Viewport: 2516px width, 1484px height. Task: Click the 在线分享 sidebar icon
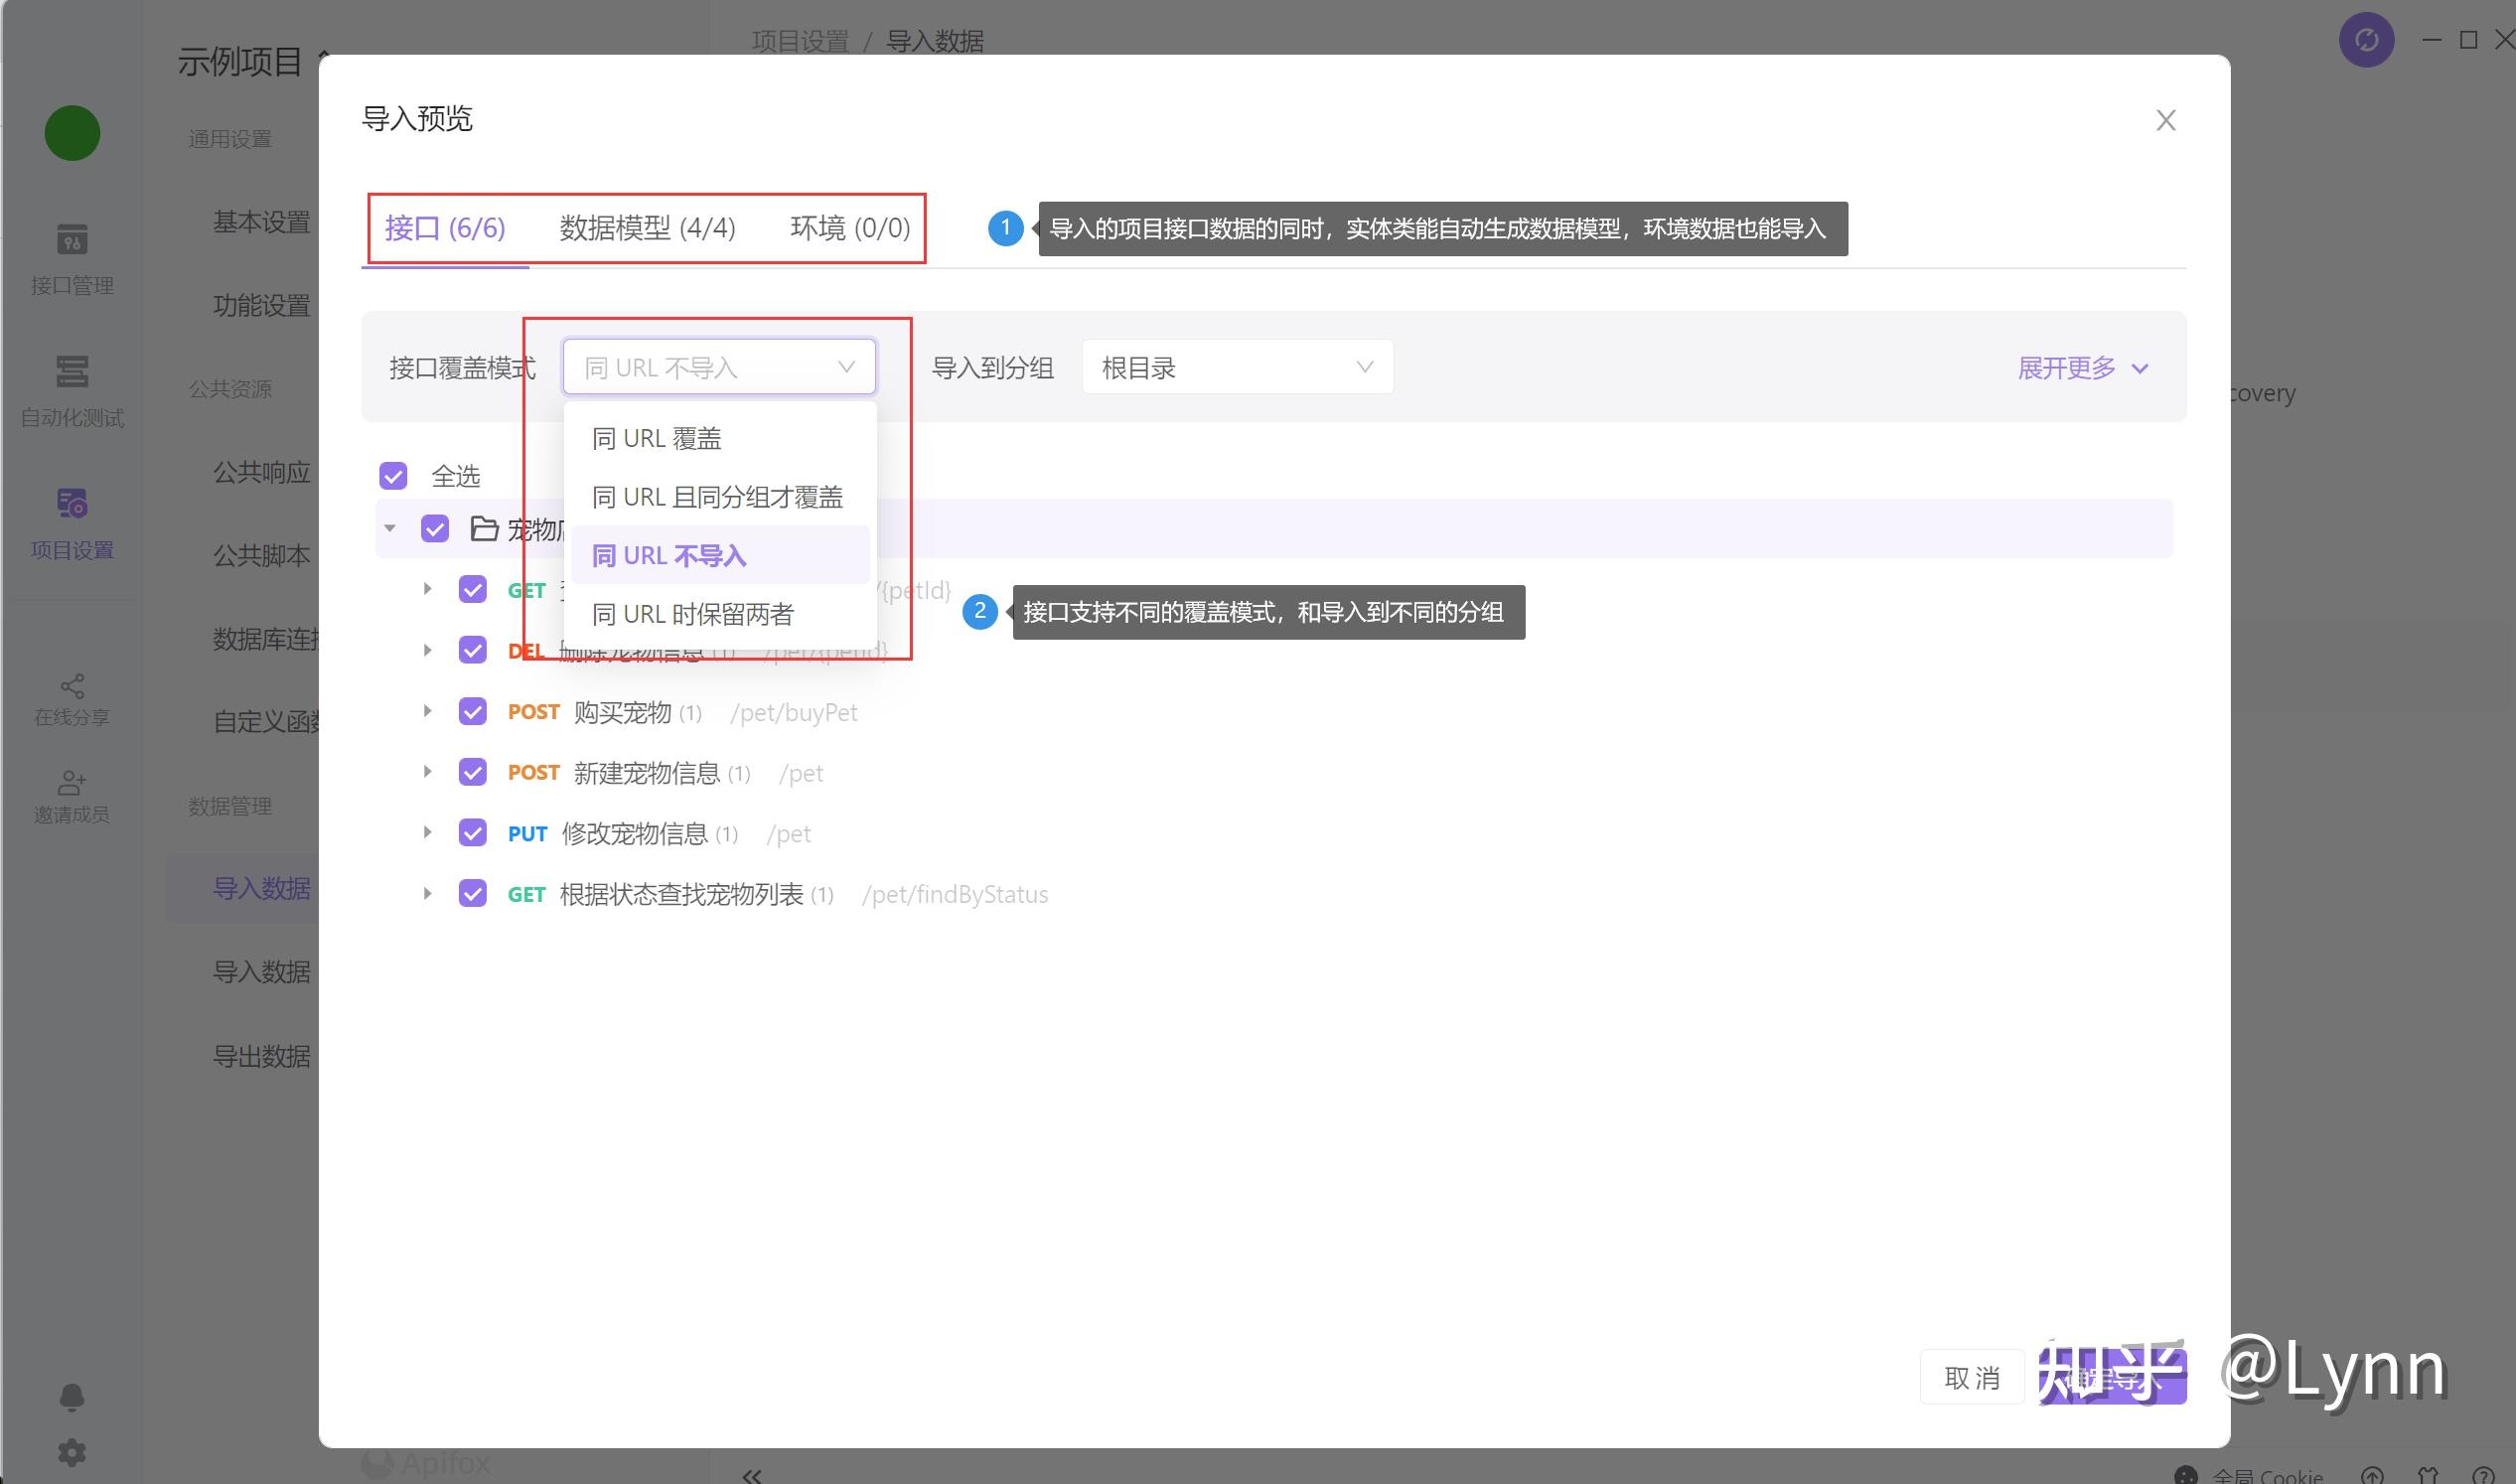71,697
